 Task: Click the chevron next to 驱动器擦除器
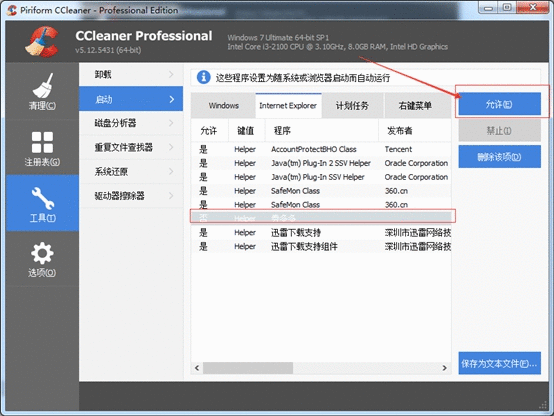(x=171, y=195)
